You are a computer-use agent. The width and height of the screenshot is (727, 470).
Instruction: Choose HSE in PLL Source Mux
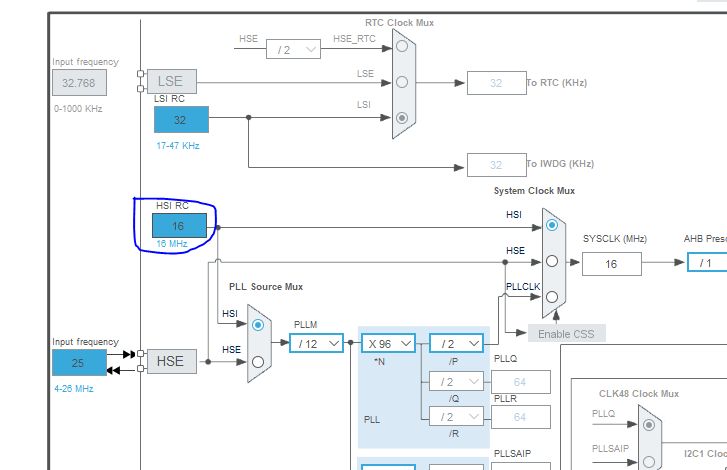click(259, 361)
